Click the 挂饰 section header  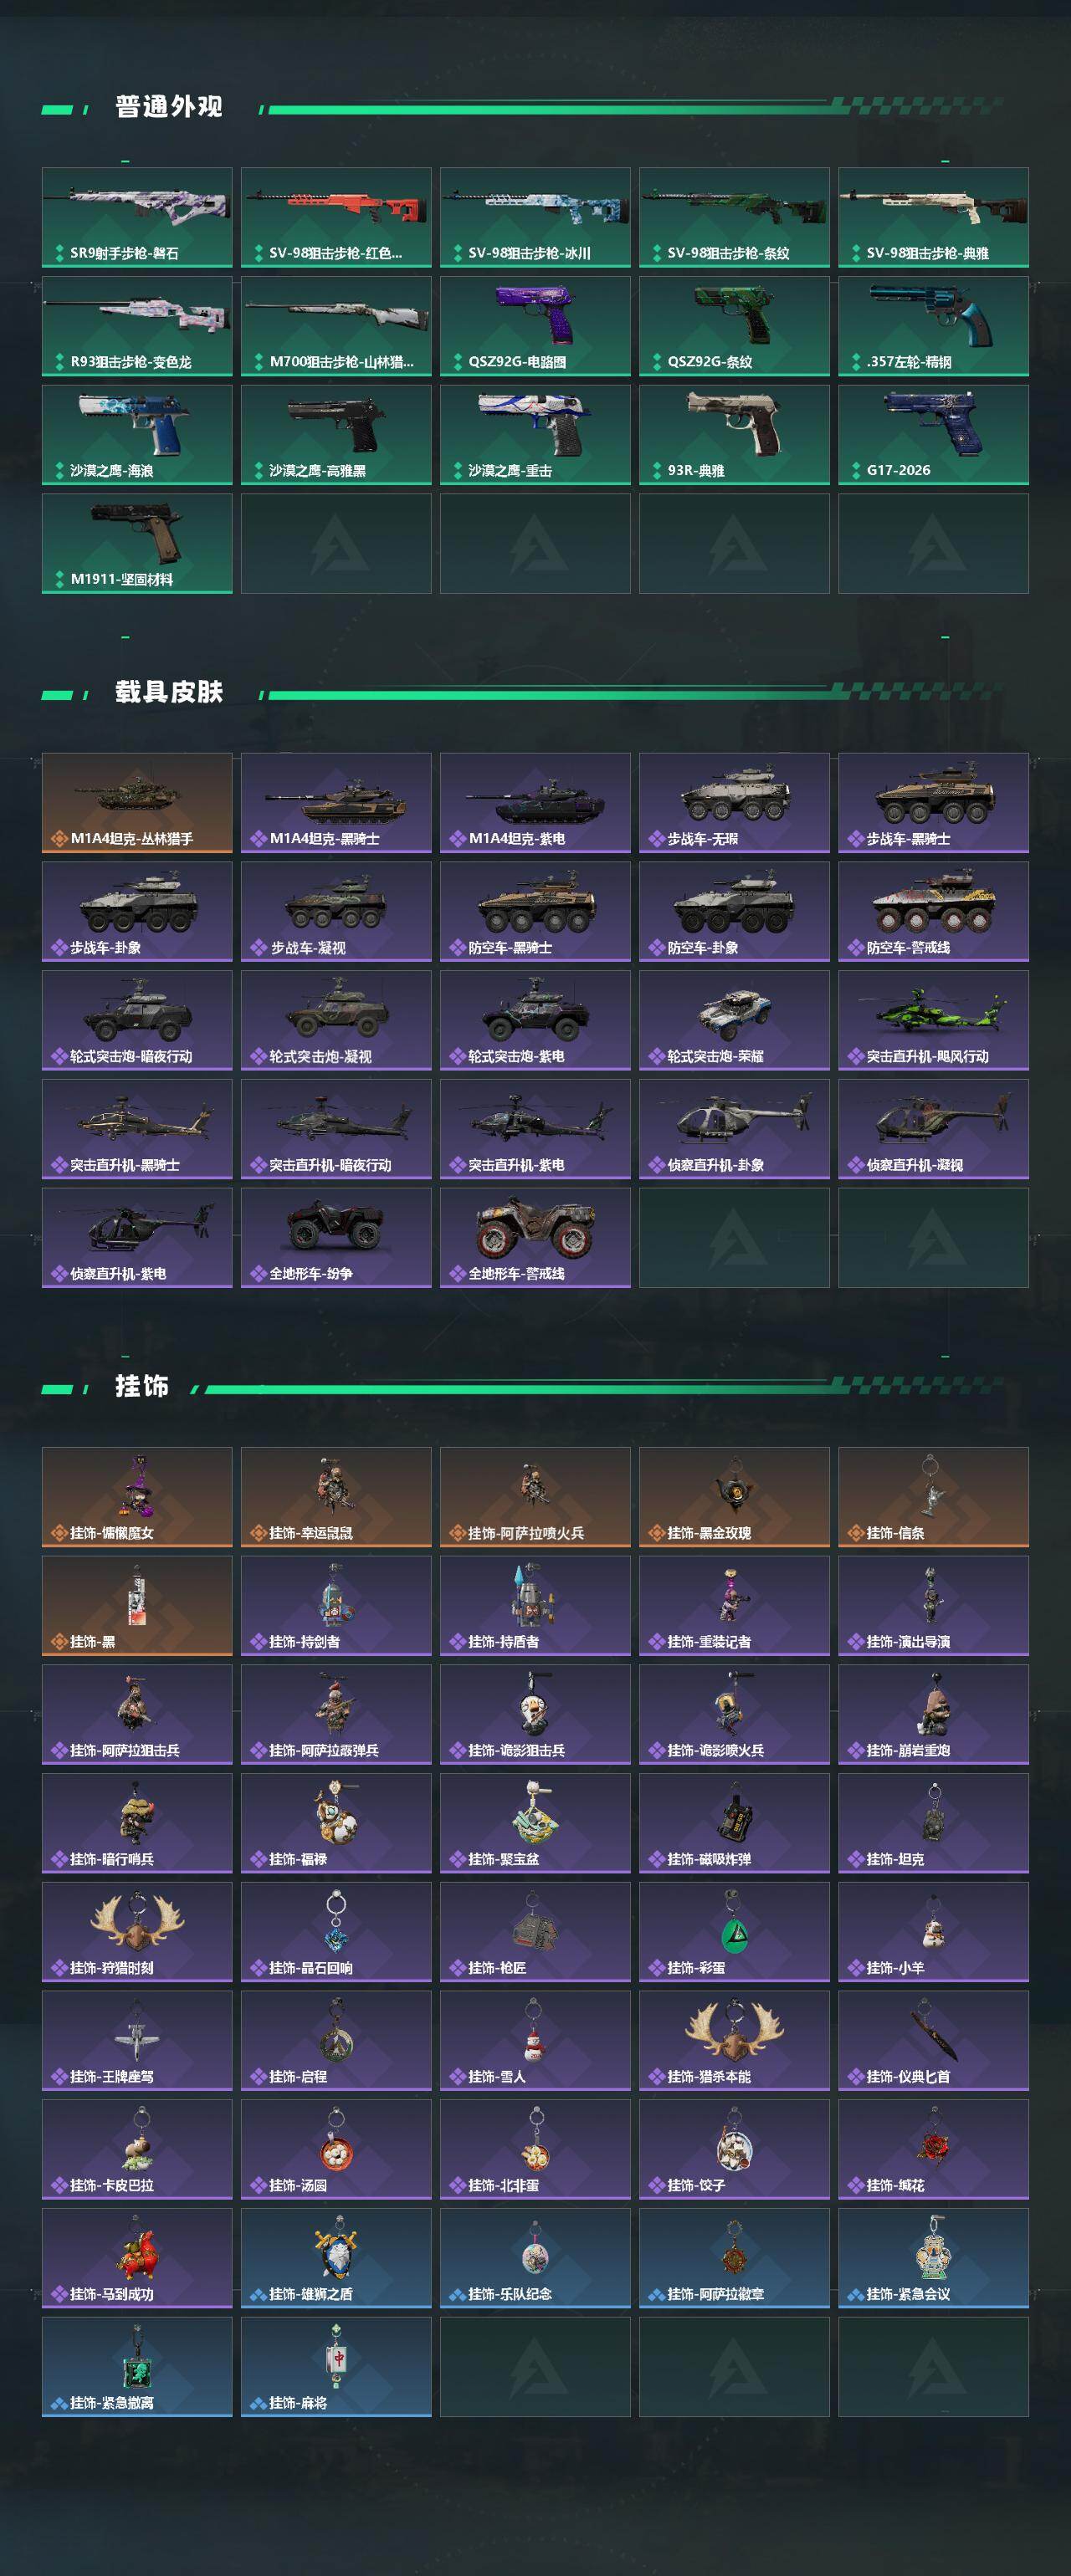[x=142, y=1386]
